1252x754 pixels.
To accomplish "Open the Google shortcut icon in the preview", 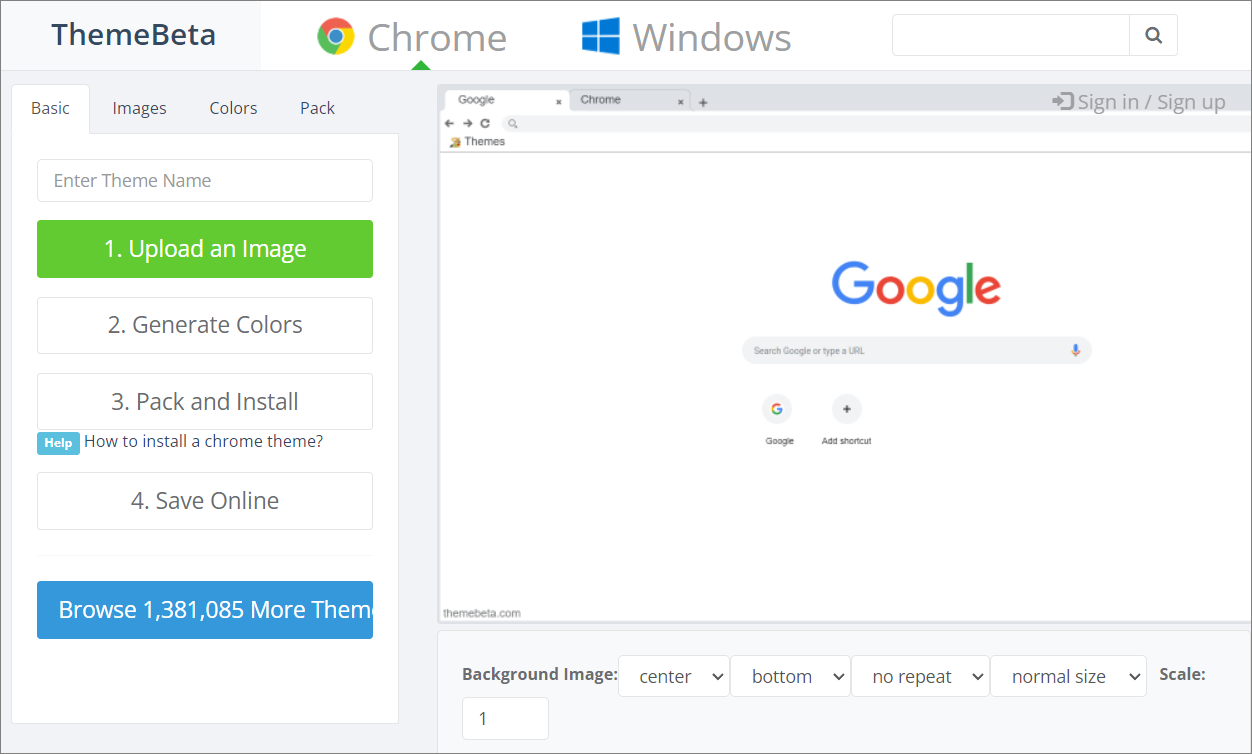I will tap(778, 408).
